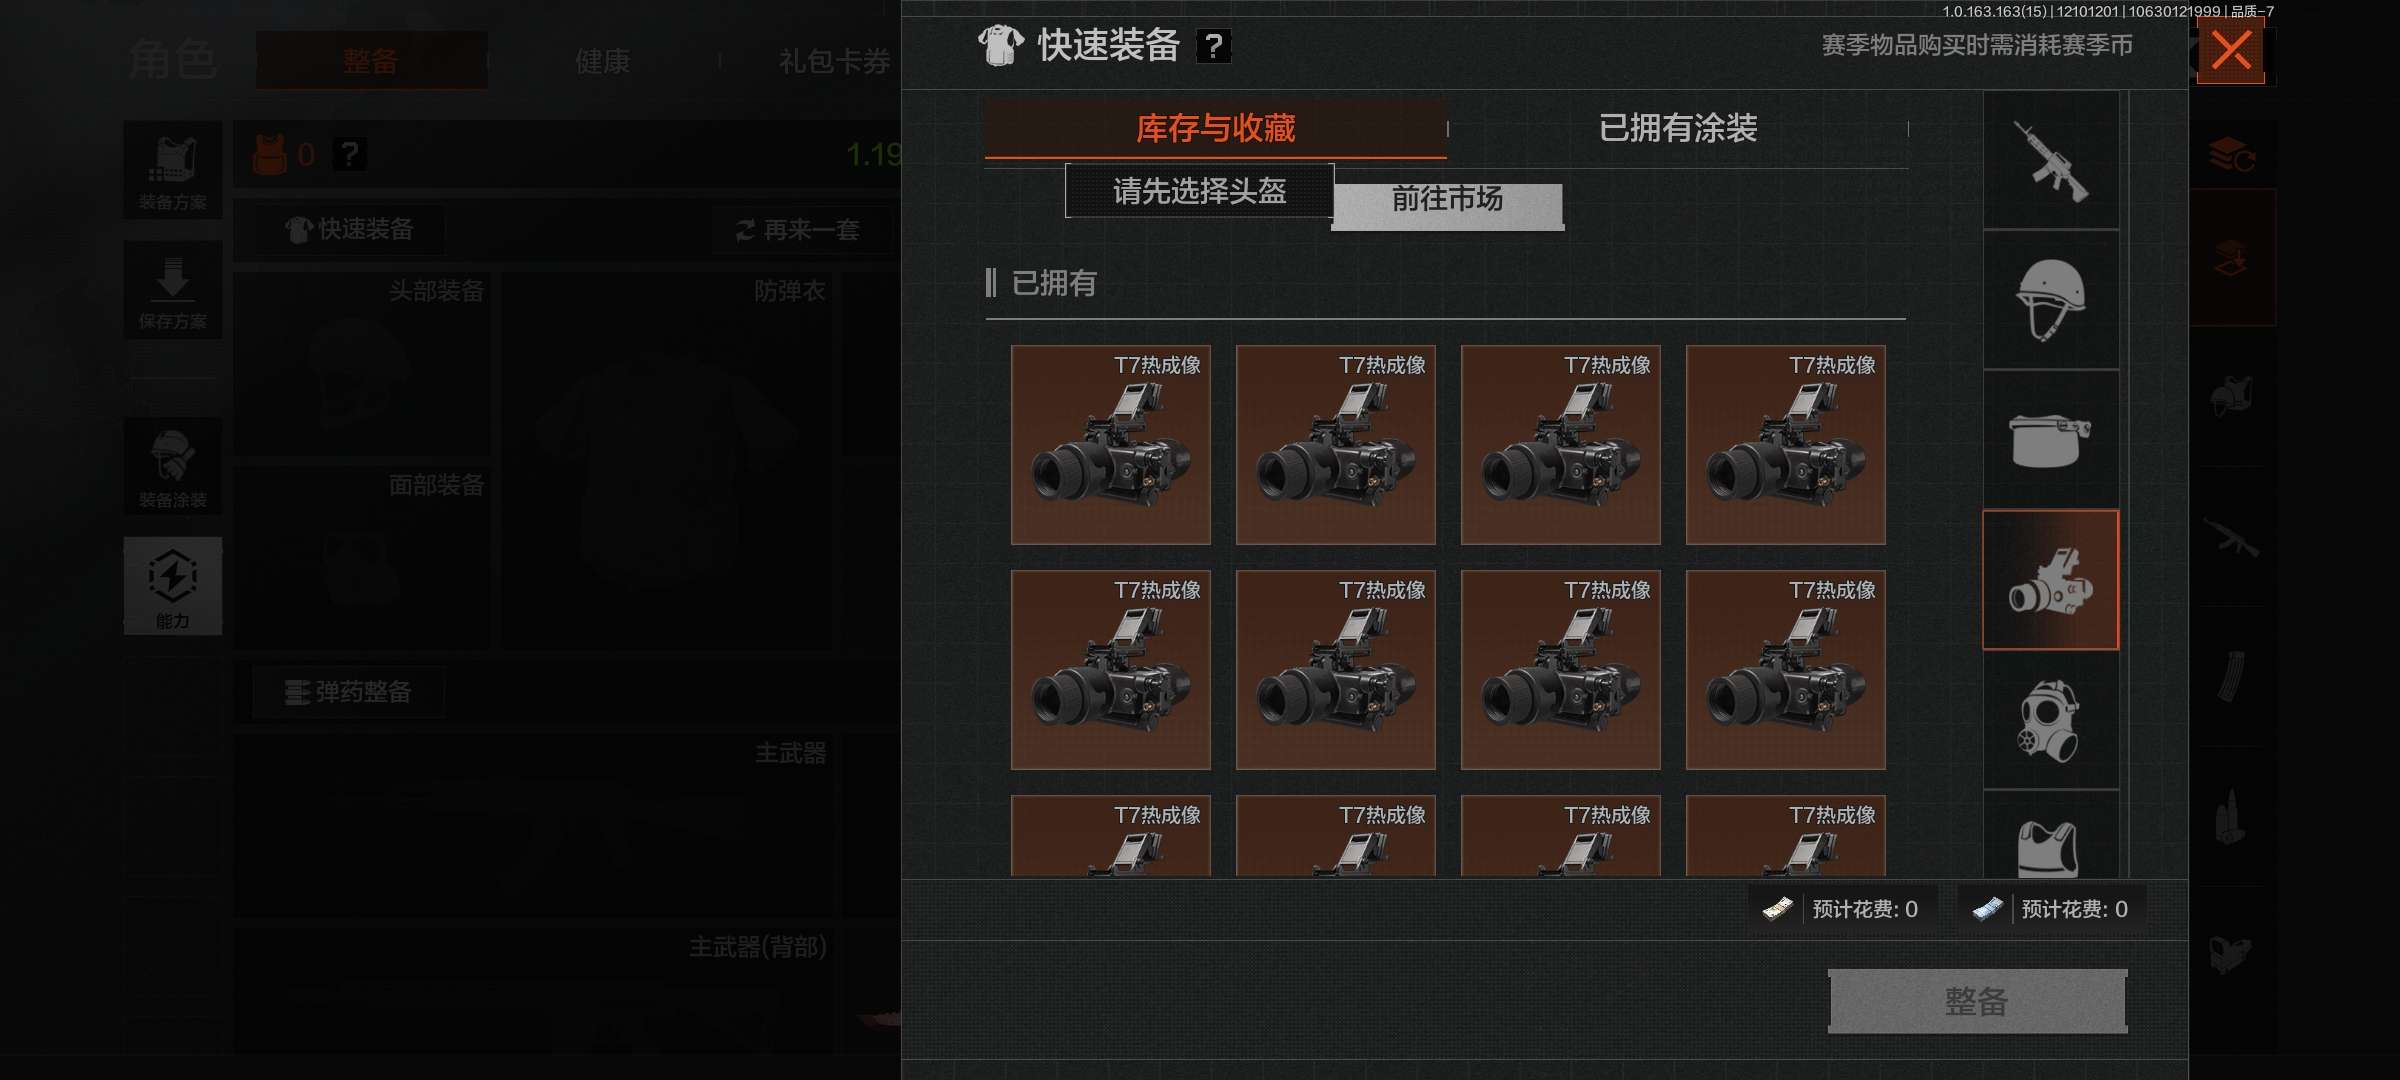Viewport: 2400px width, 1080px height.
Task: Choose the gas mask category icon
Action: click(2051, 720)
